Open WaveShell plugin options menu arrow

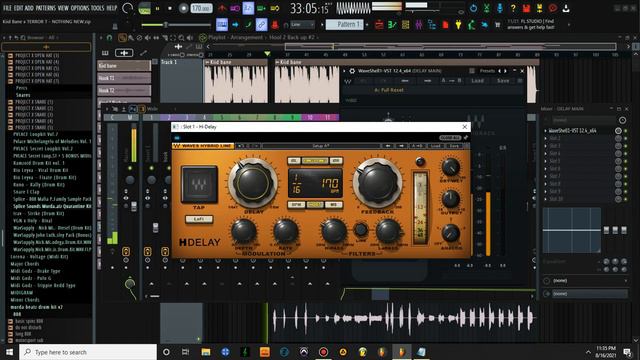(344, 71)
